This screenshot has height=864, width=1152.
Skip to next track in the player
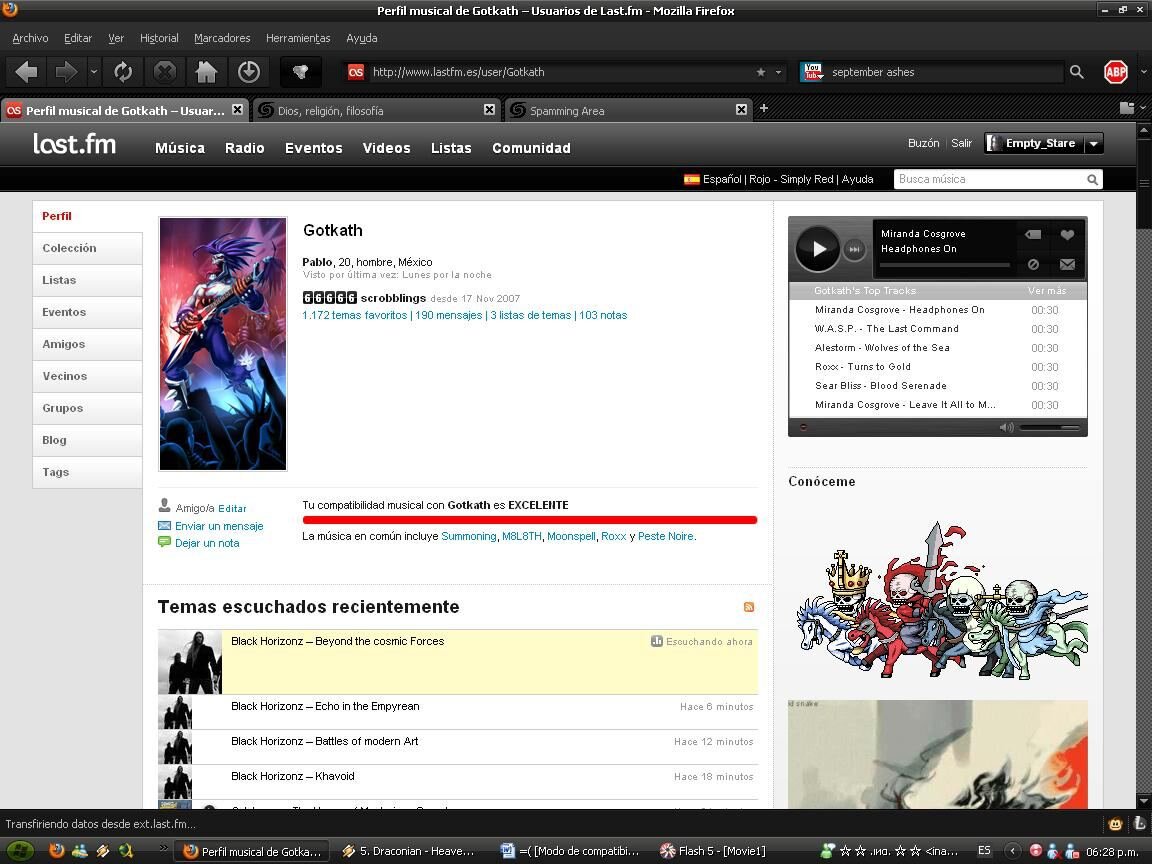tap(854, 249)
